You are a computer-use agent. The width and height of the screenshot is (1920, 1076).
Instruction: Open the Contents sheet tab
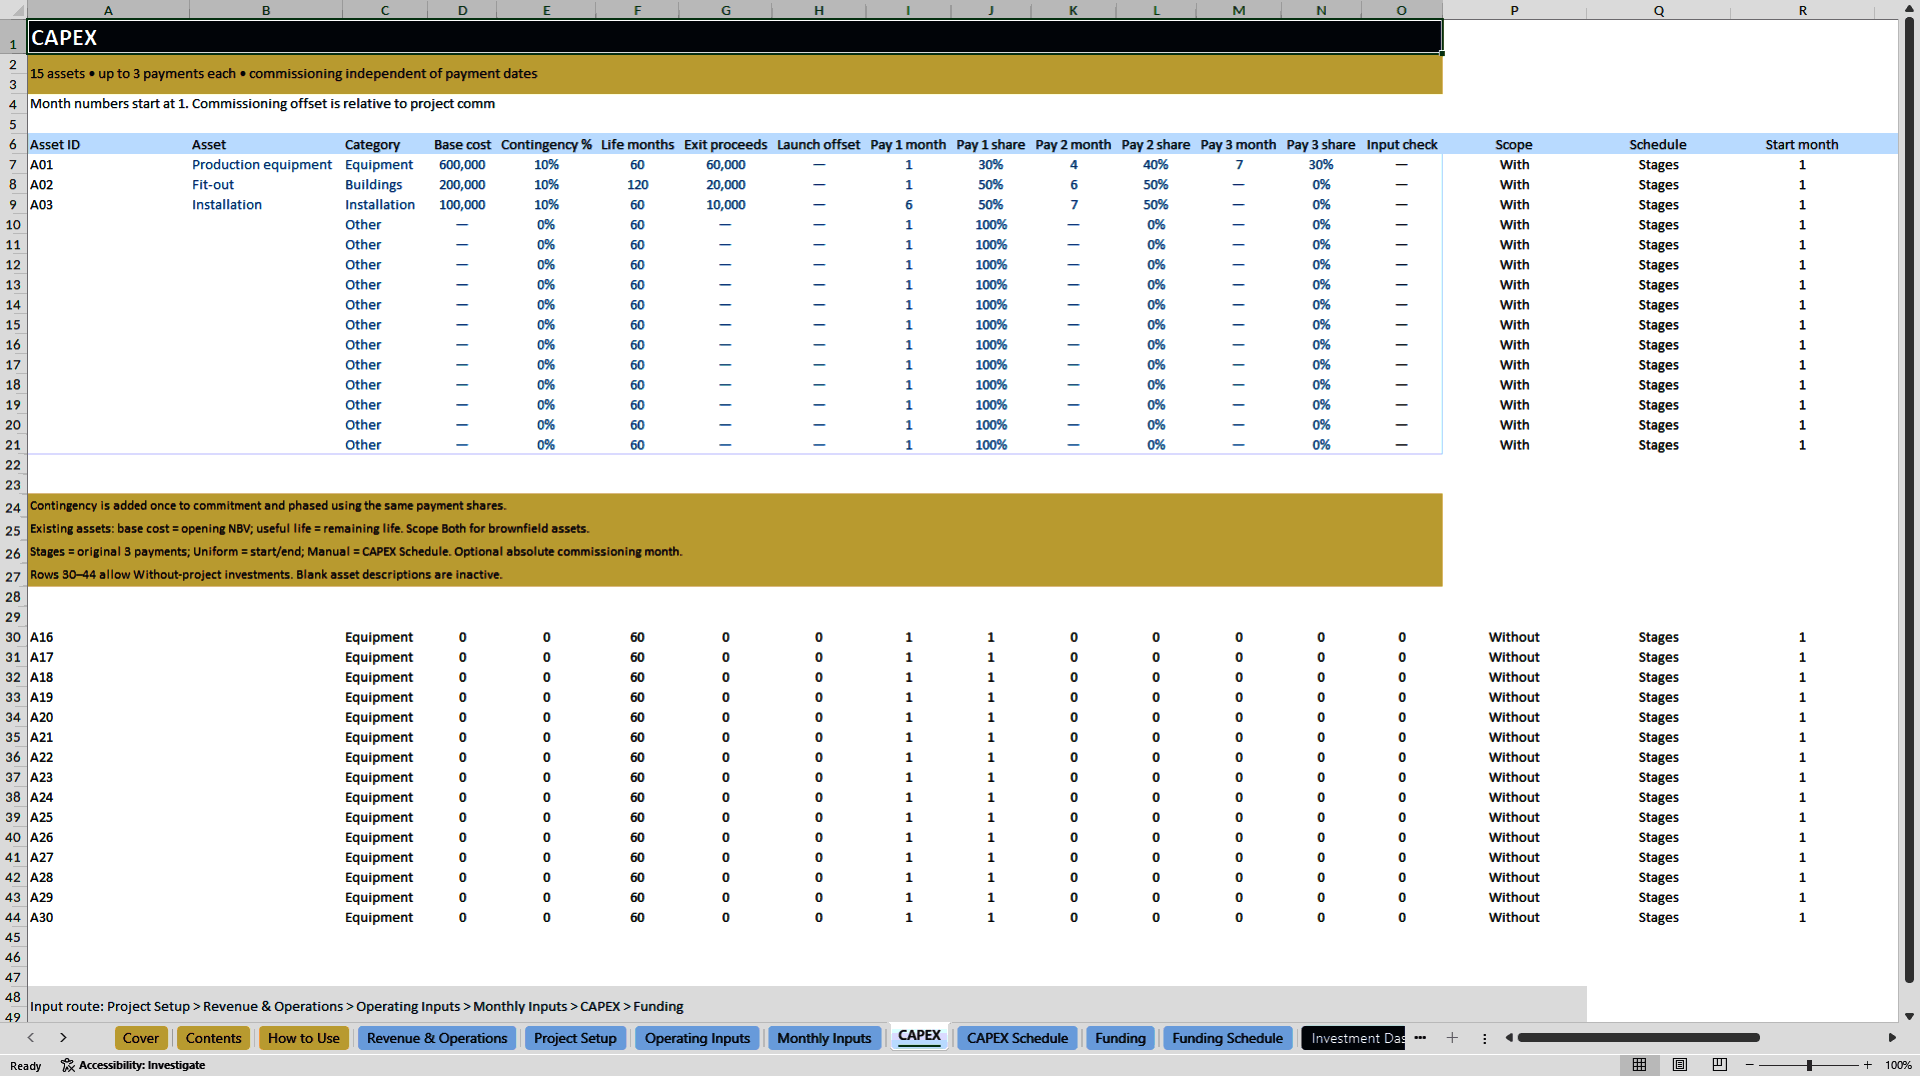214,1038
